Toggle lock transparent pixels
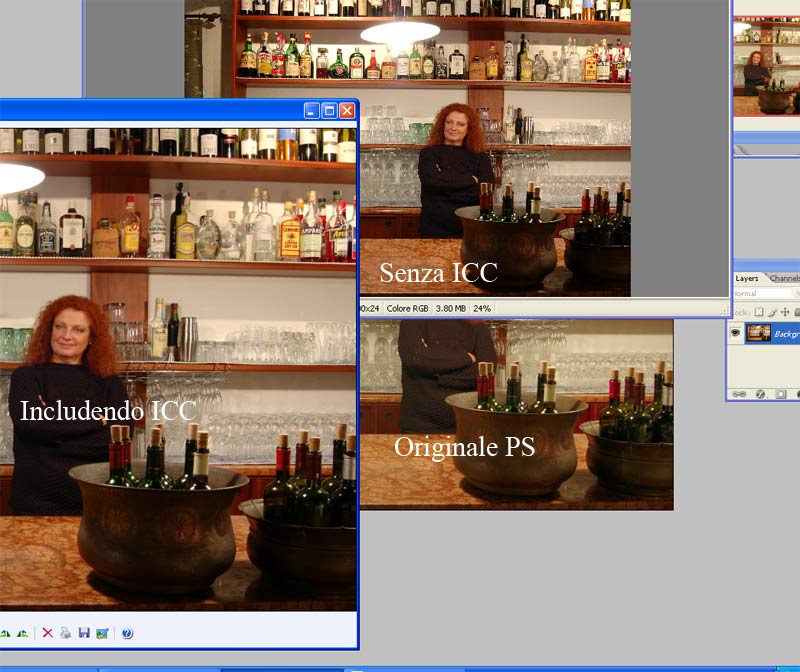This screenshot has width=800, height=672. click(757, 313)
